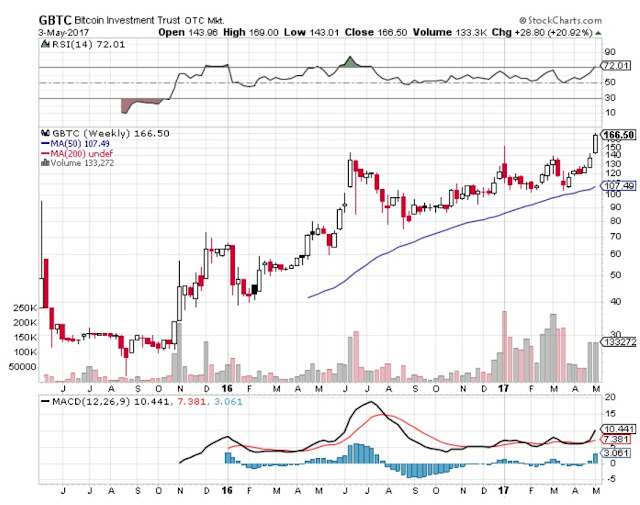
Task: Click the MA(200) undef legend text
Action: [82, 154]
